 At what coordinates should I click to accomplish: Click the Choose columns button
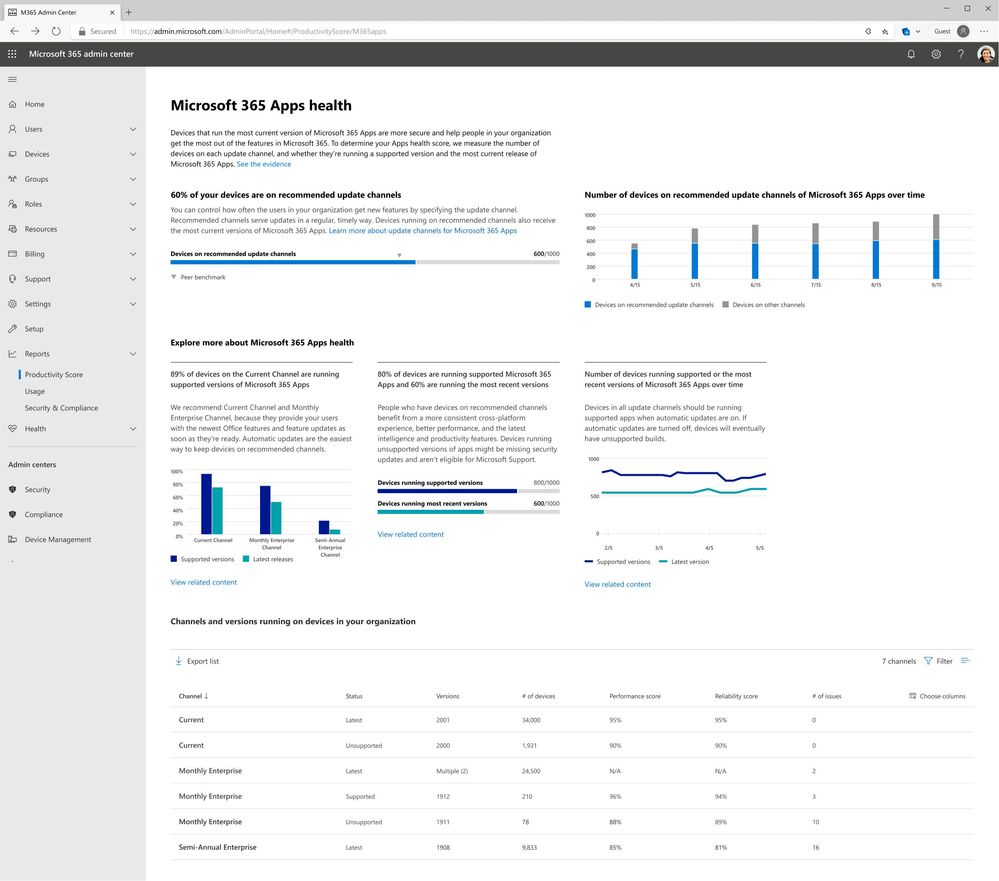pos(937,696)
